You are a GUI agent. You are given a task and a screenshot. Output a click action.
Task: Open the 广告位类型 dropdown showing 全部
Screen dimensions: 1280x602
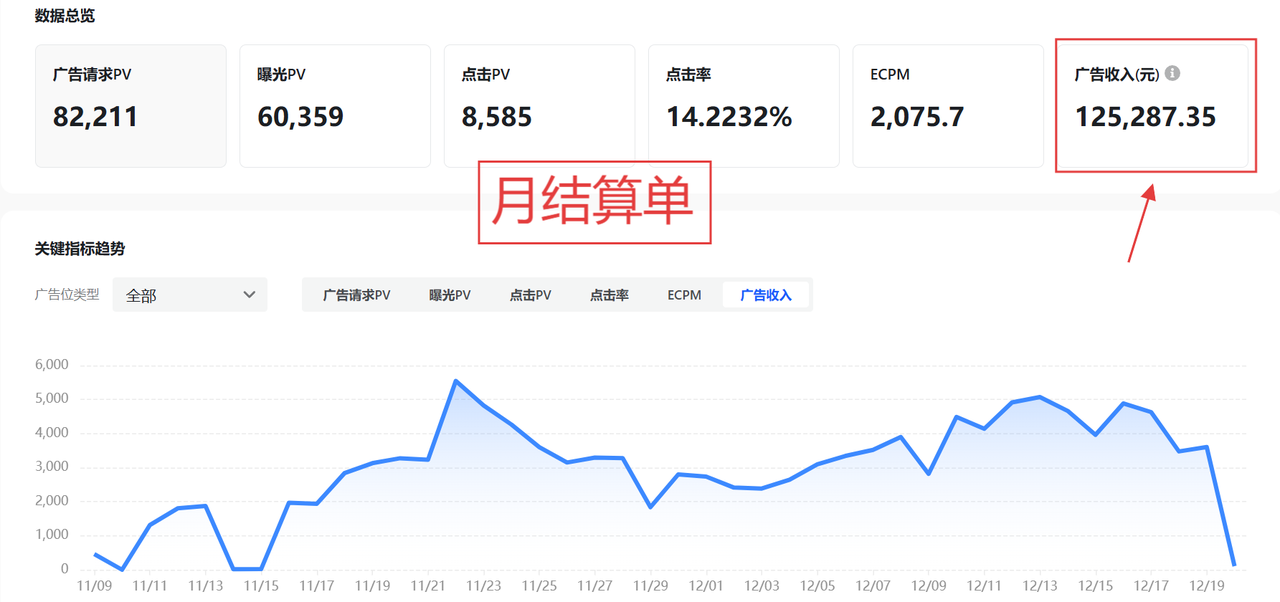click(x=190, y=295)
